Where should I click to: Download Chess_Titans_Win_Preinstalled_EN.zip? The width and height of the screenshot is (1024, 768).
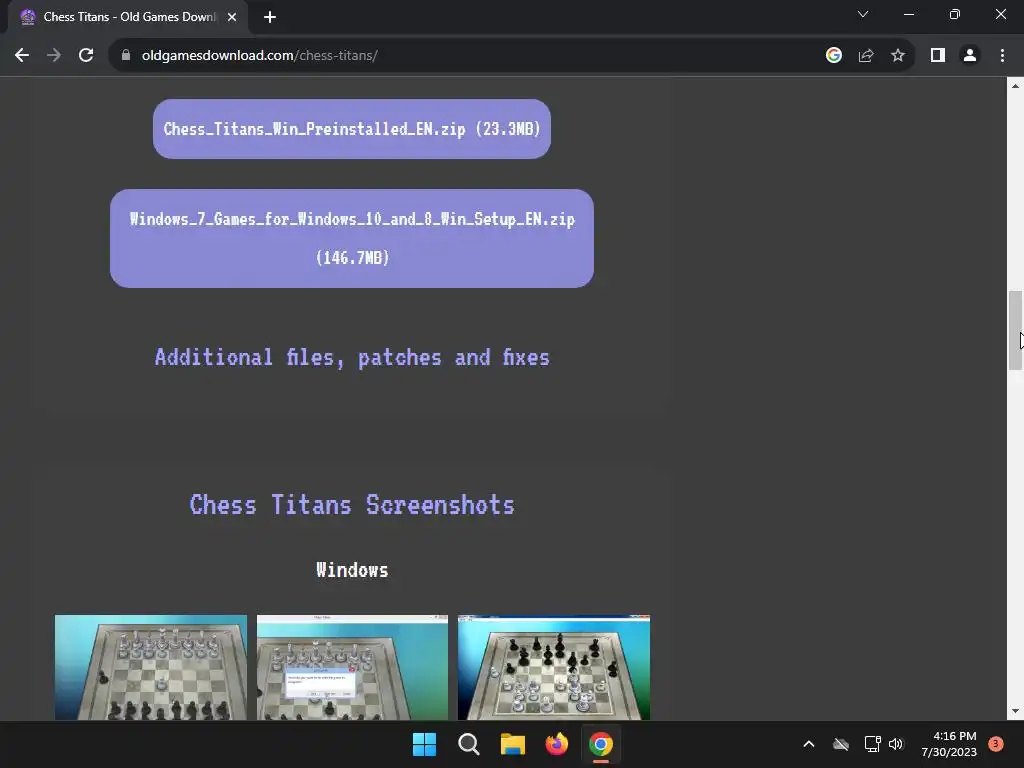352,129
